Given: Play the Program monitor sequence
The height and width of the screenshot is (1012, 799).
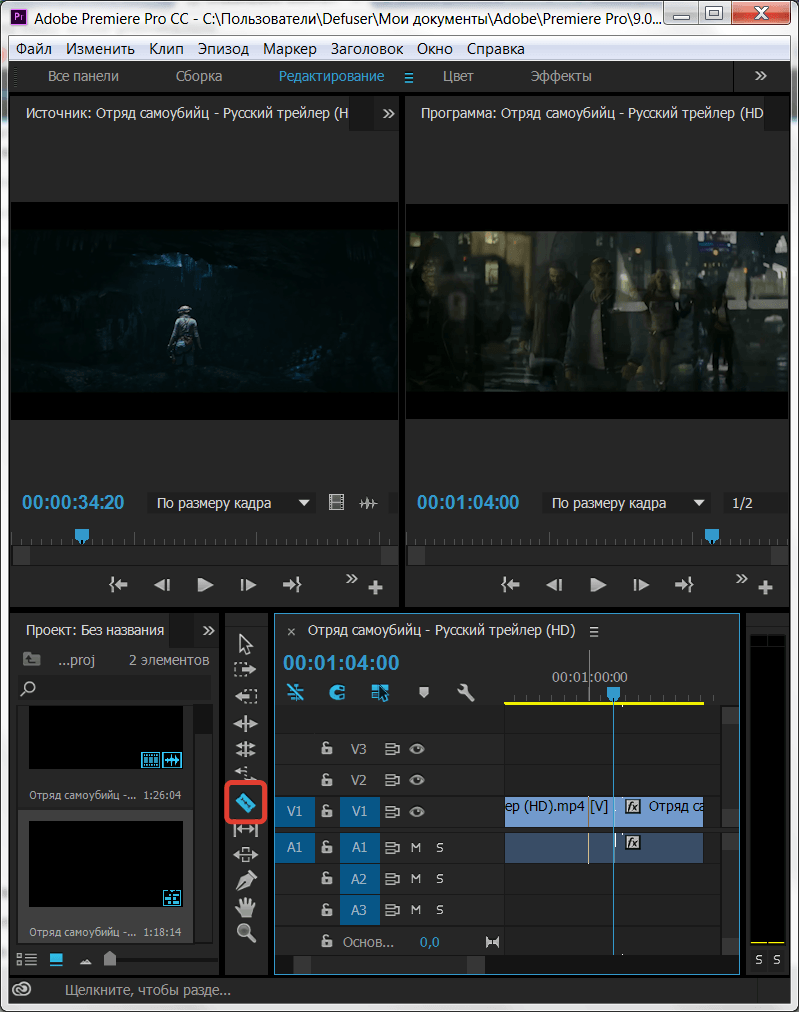Looking at the screenshot, I should point(598,585).
